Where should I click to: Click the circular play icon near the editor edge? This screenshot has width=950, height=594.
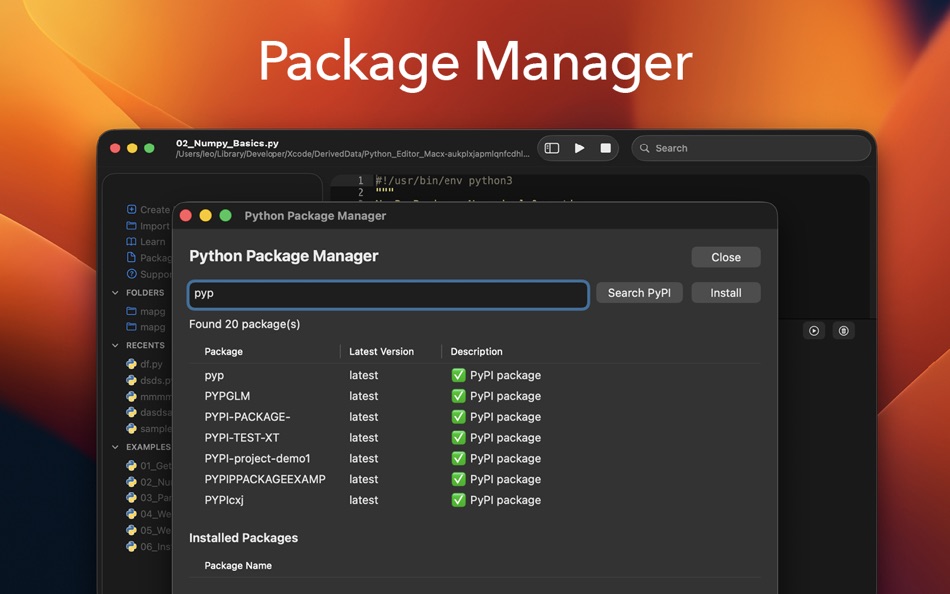coord(813,330)
